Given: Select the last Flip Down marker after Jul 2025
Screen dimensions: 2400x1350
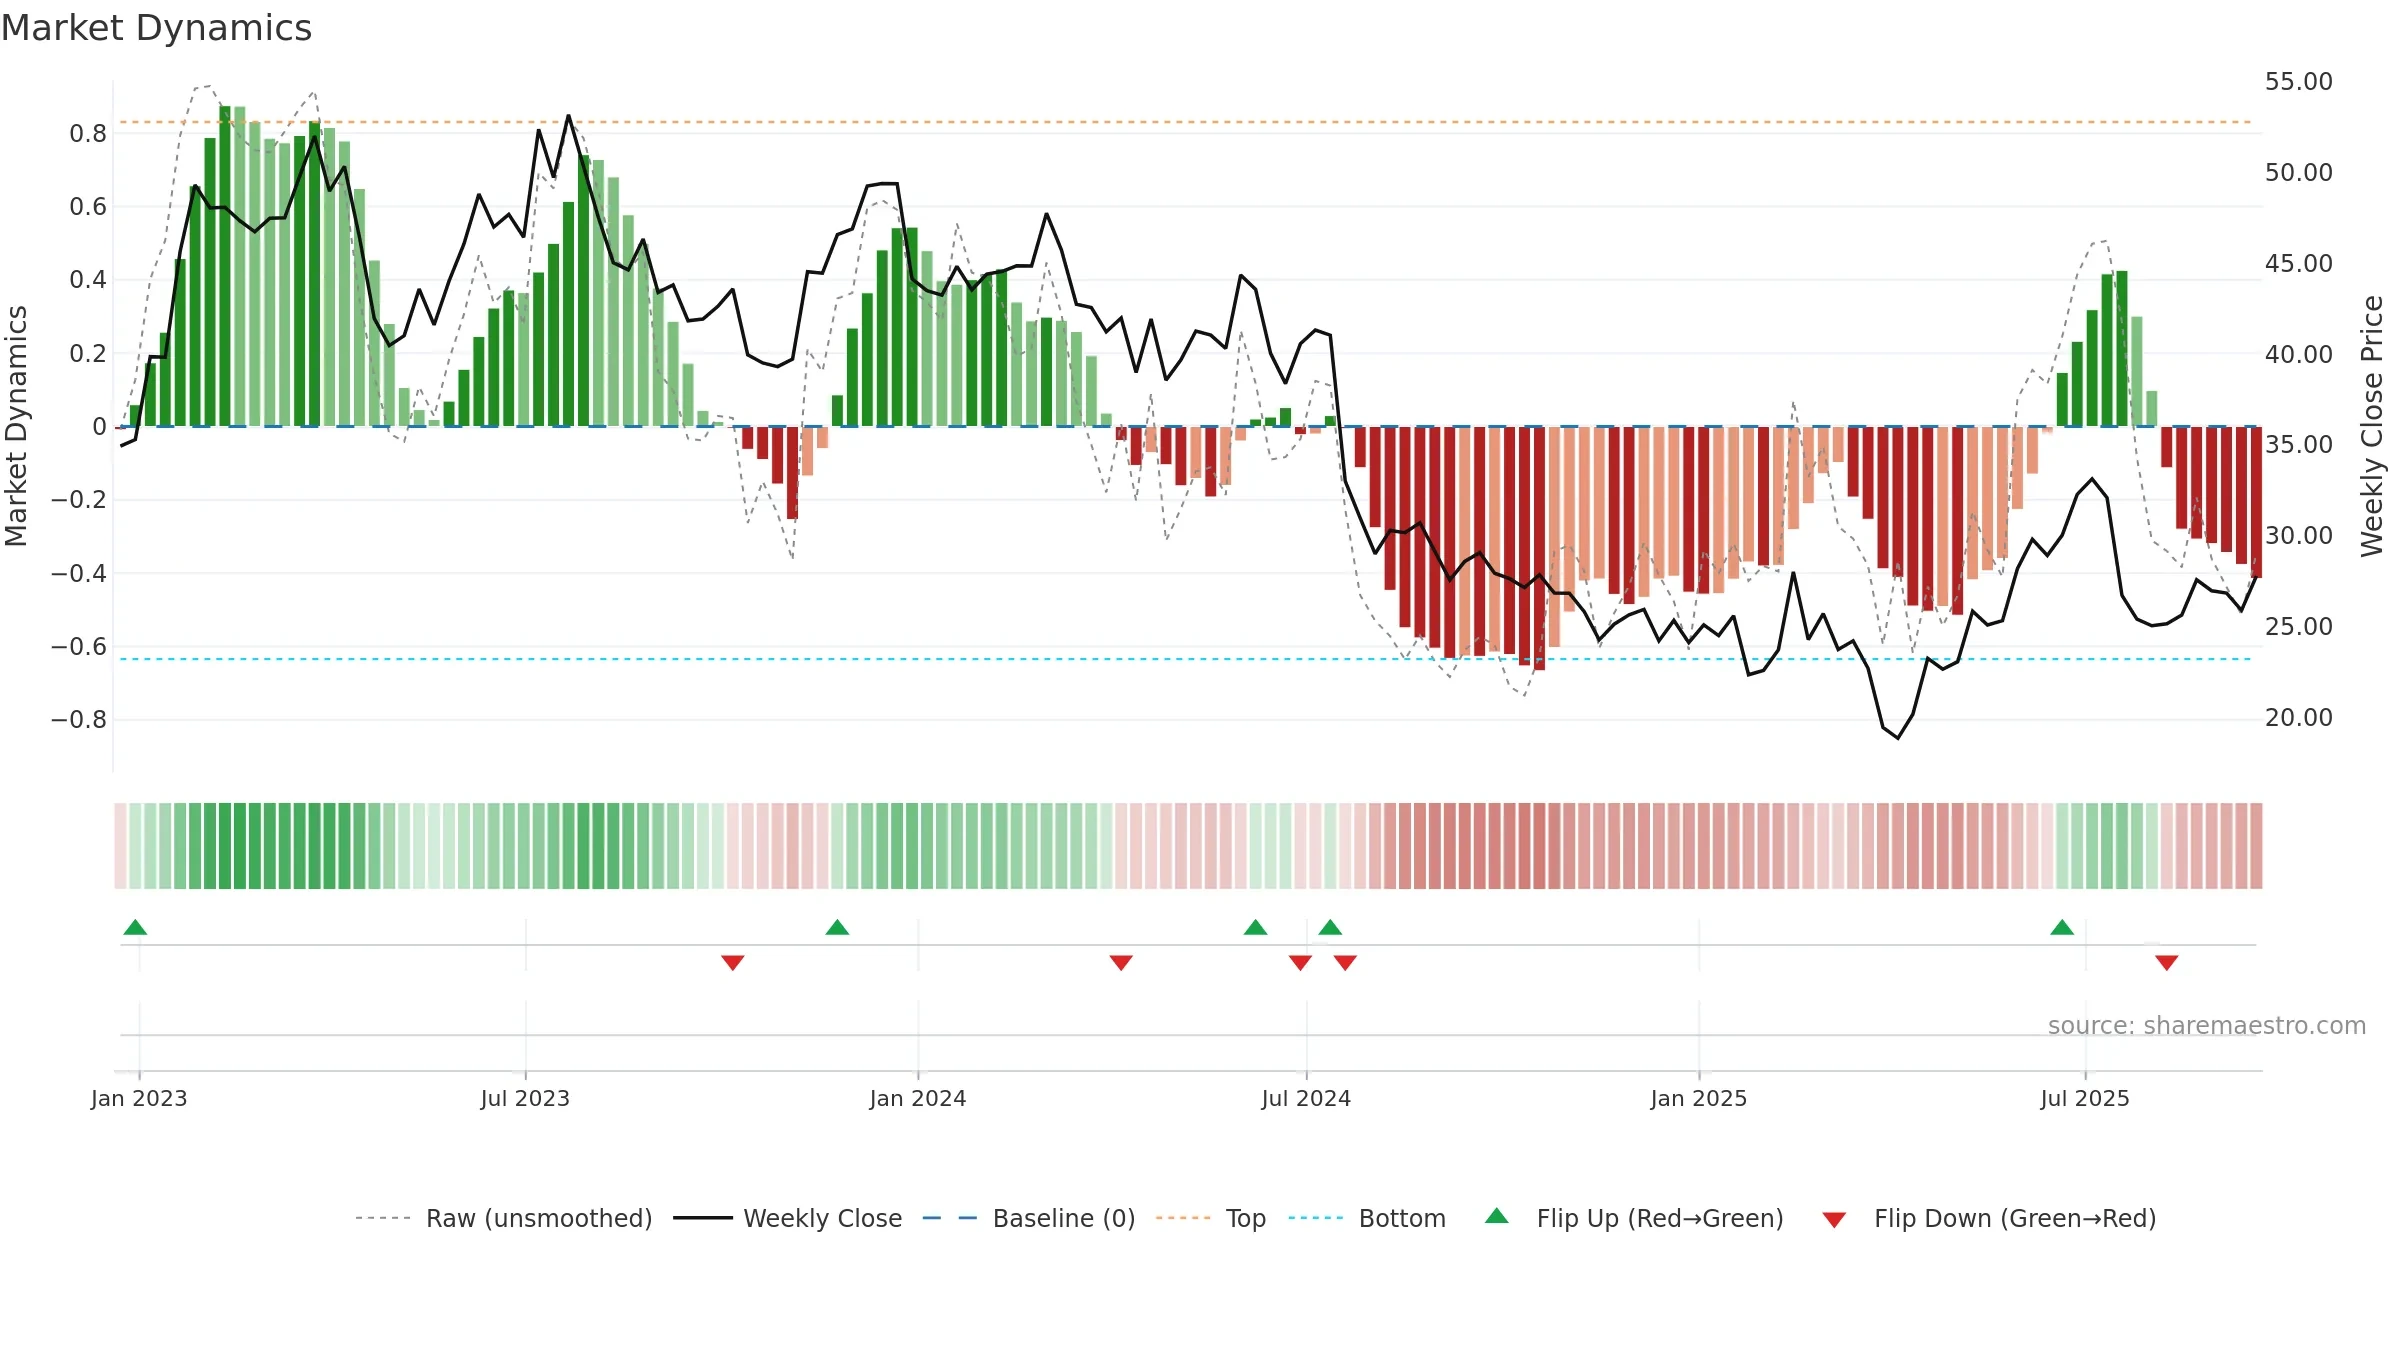Looking at the screenshot, I should [x=2167, y=962].
